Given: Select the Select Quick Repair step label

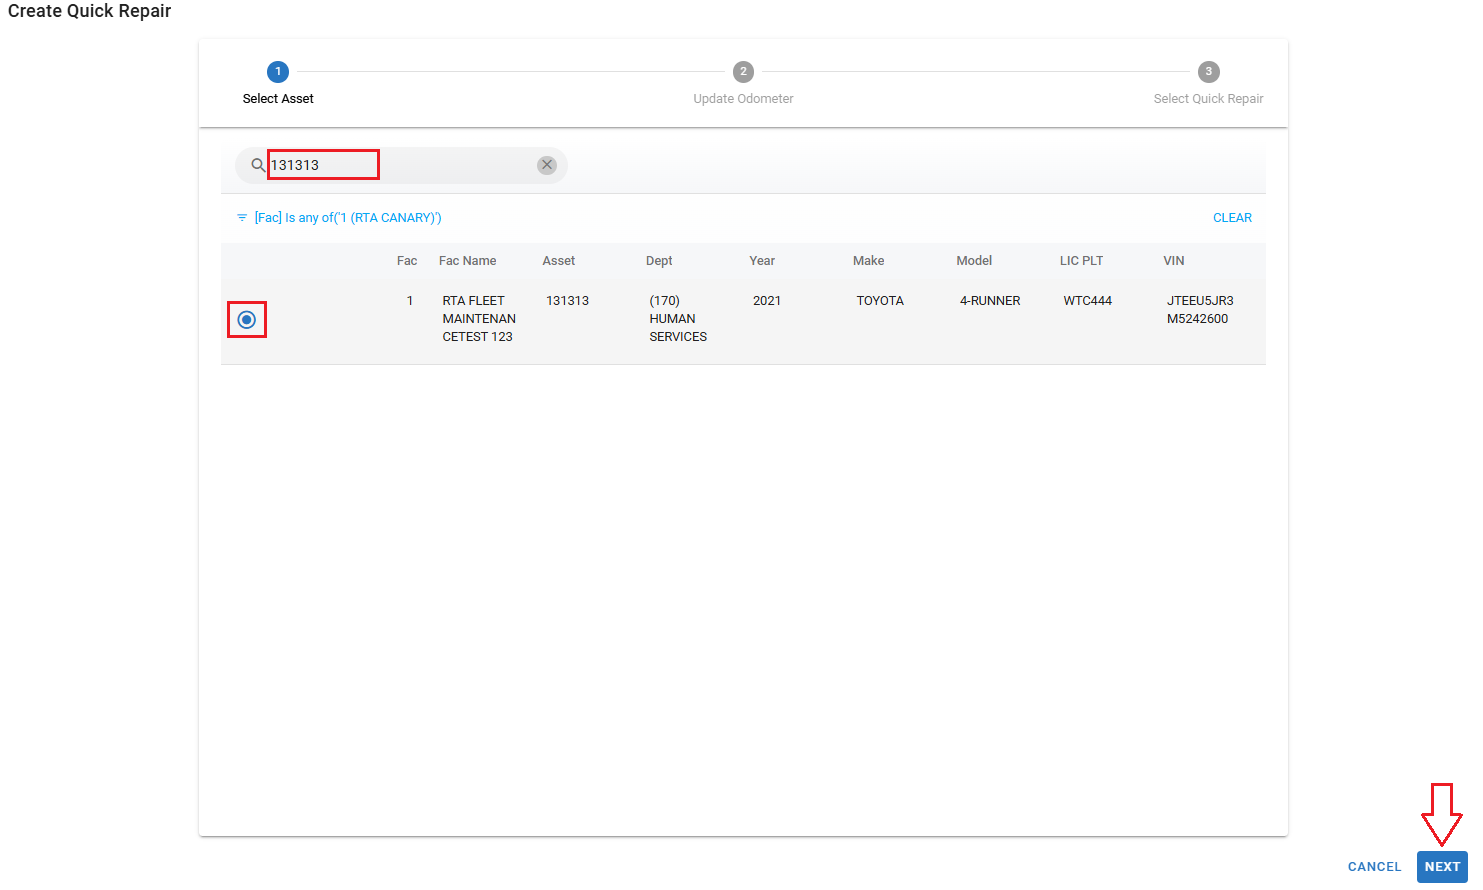Looking at the screenshot, I should (x=1208, y=99).
